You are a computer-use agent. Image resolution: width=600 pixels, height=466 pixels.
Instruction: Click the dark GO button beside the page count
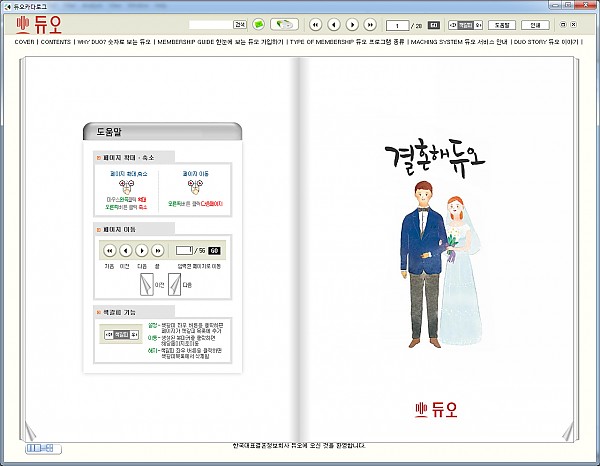click(434, 25)
